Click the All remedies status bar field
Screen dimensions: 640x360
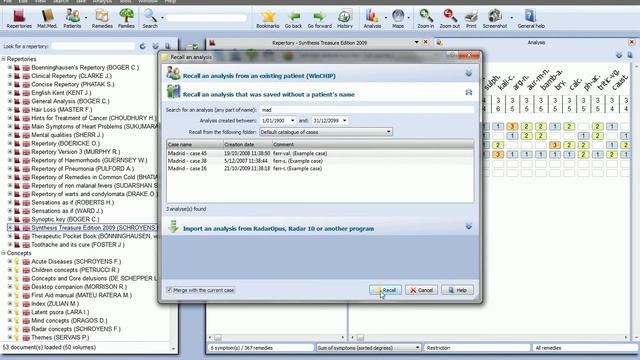tap(585, 348)
